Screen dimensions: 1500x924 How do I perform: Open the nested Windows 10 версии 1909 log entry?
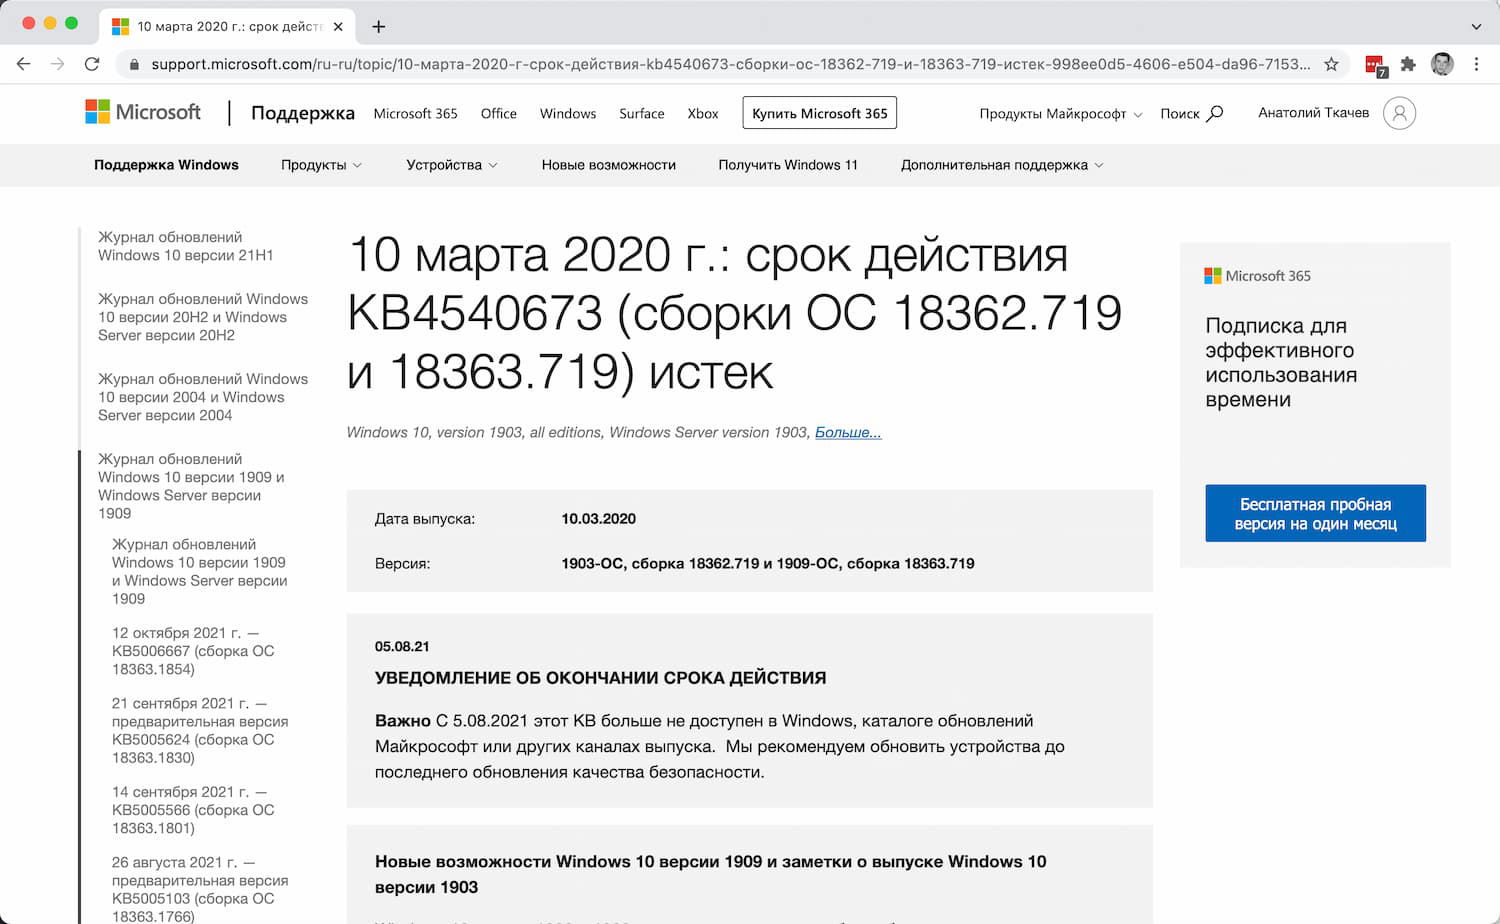tap(200, 571)
